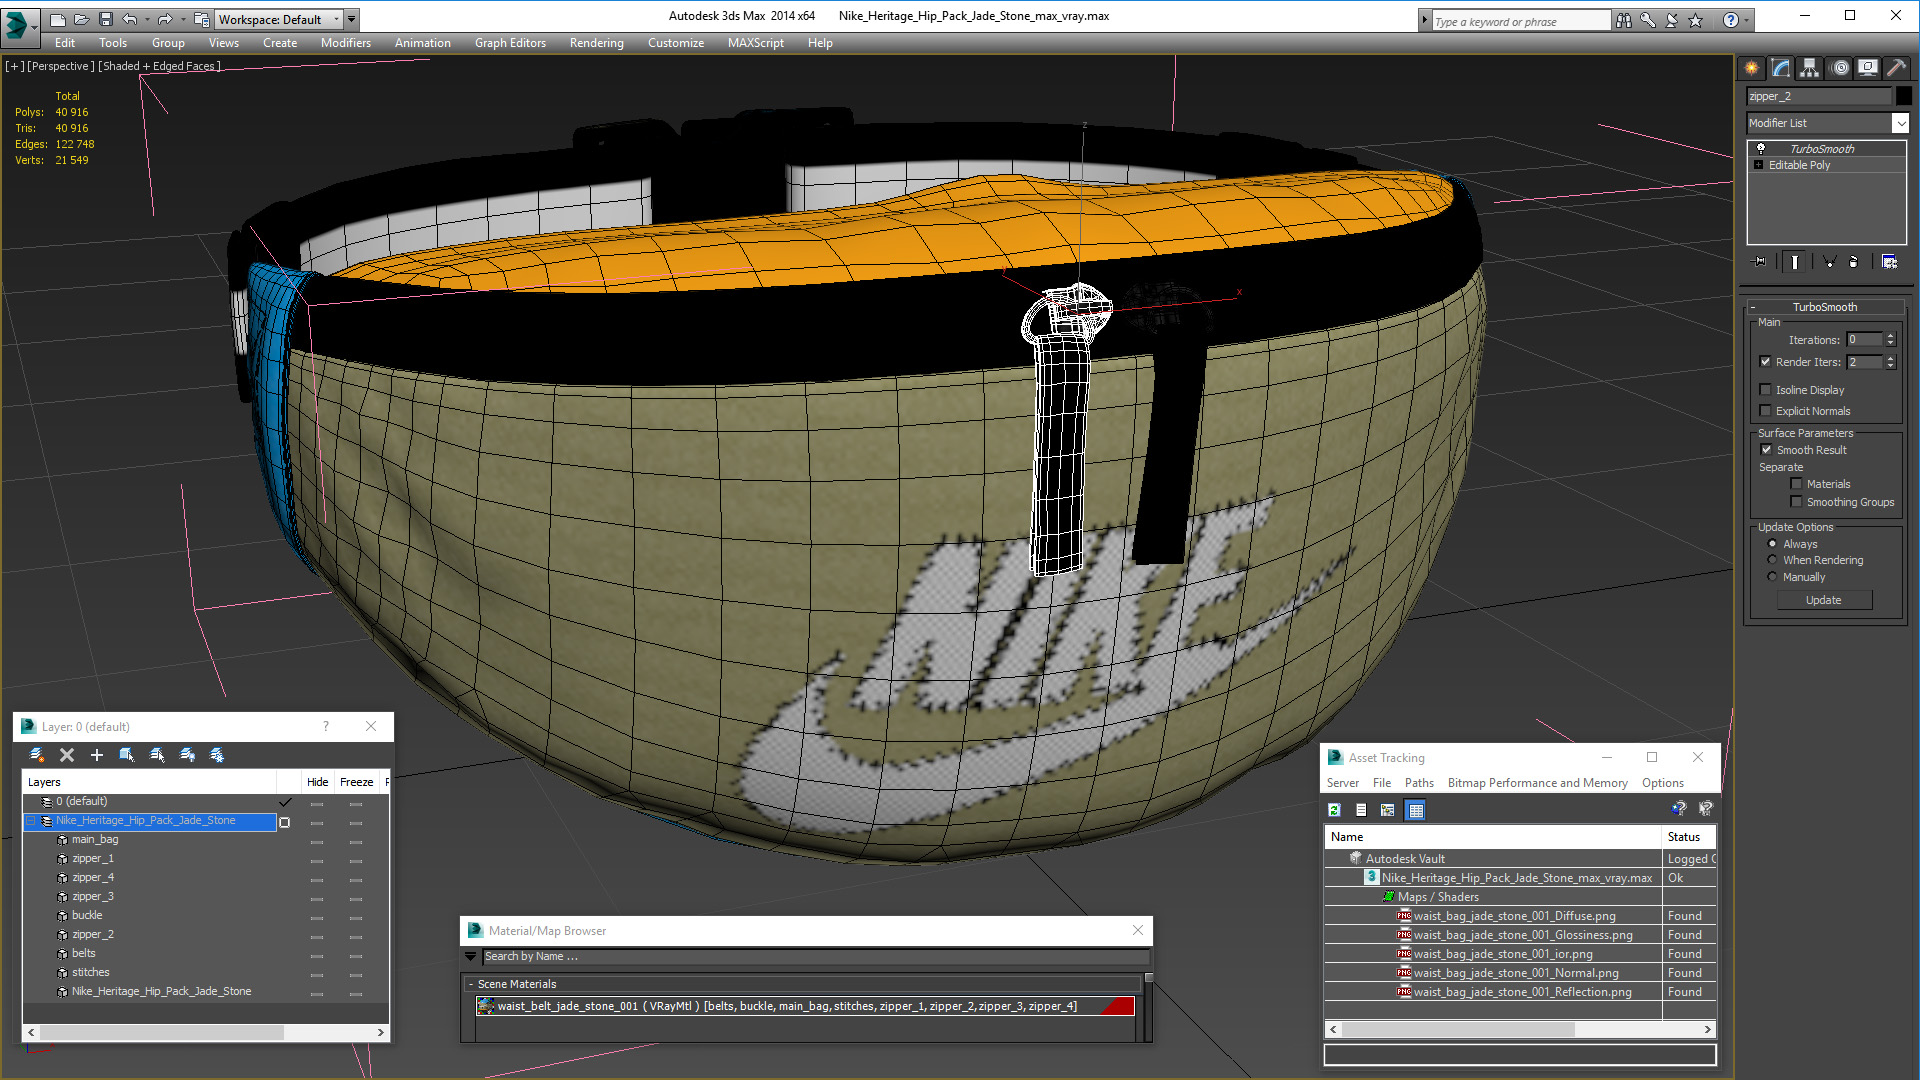Select the When Rendering update radio button

[1772, 560]
